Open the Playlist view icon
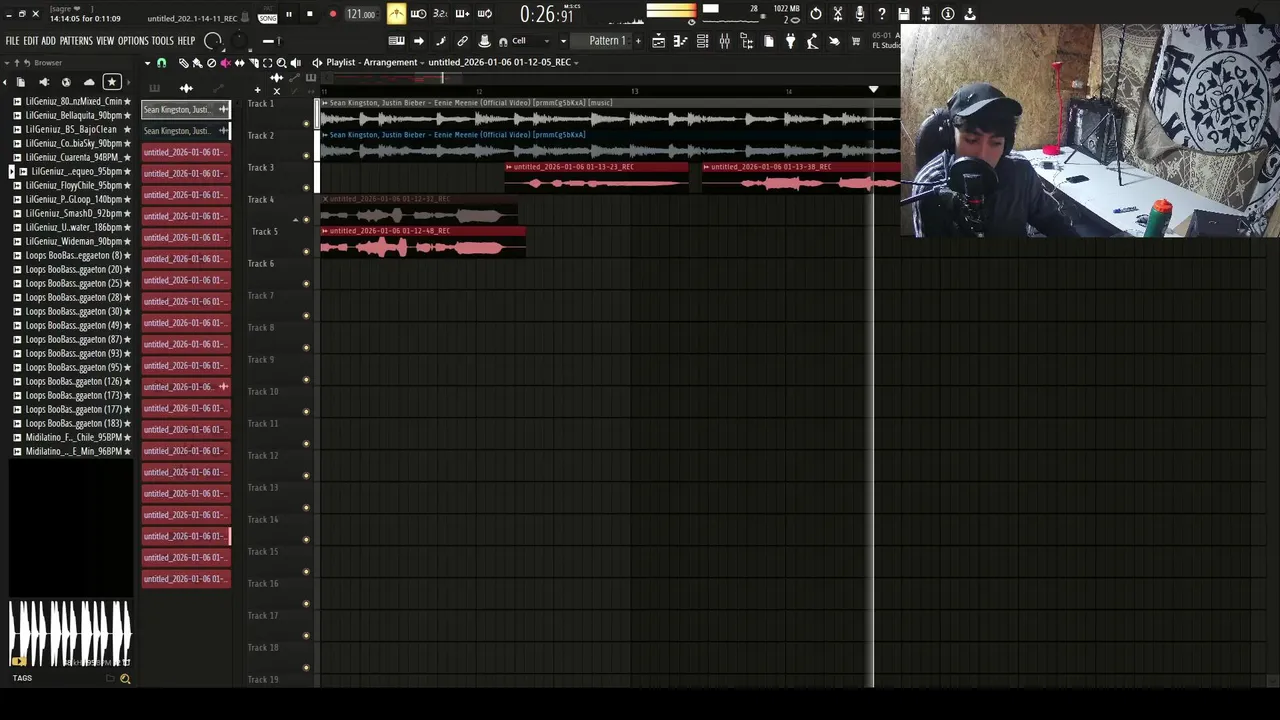 (x=659, y=41)
